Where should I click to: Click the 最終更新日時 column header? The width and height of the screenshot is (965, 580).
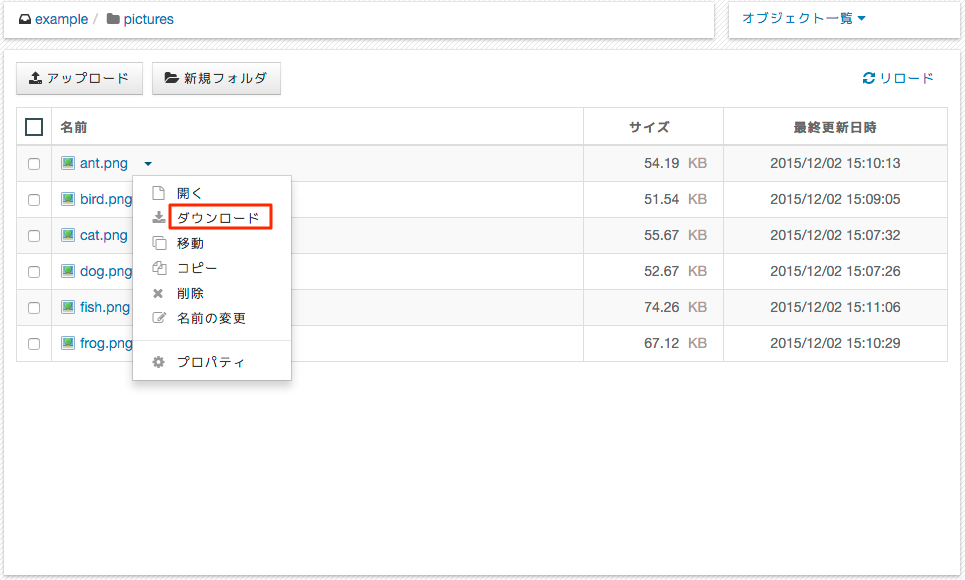pos(835,127)
